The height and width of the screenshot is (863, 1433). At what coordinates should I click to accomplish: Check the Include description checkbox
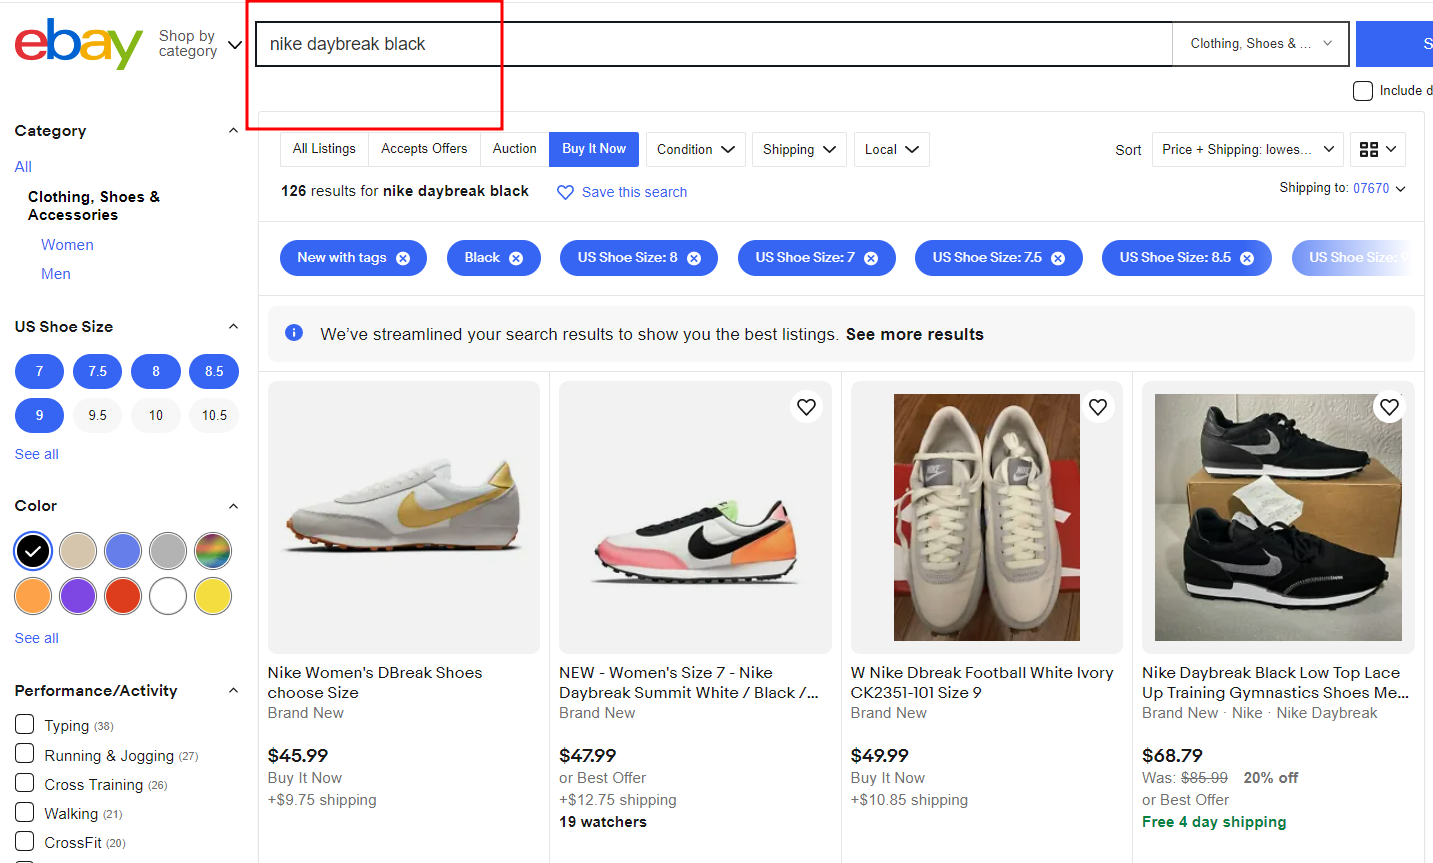pyautogui.click(x=1363, y=91)
